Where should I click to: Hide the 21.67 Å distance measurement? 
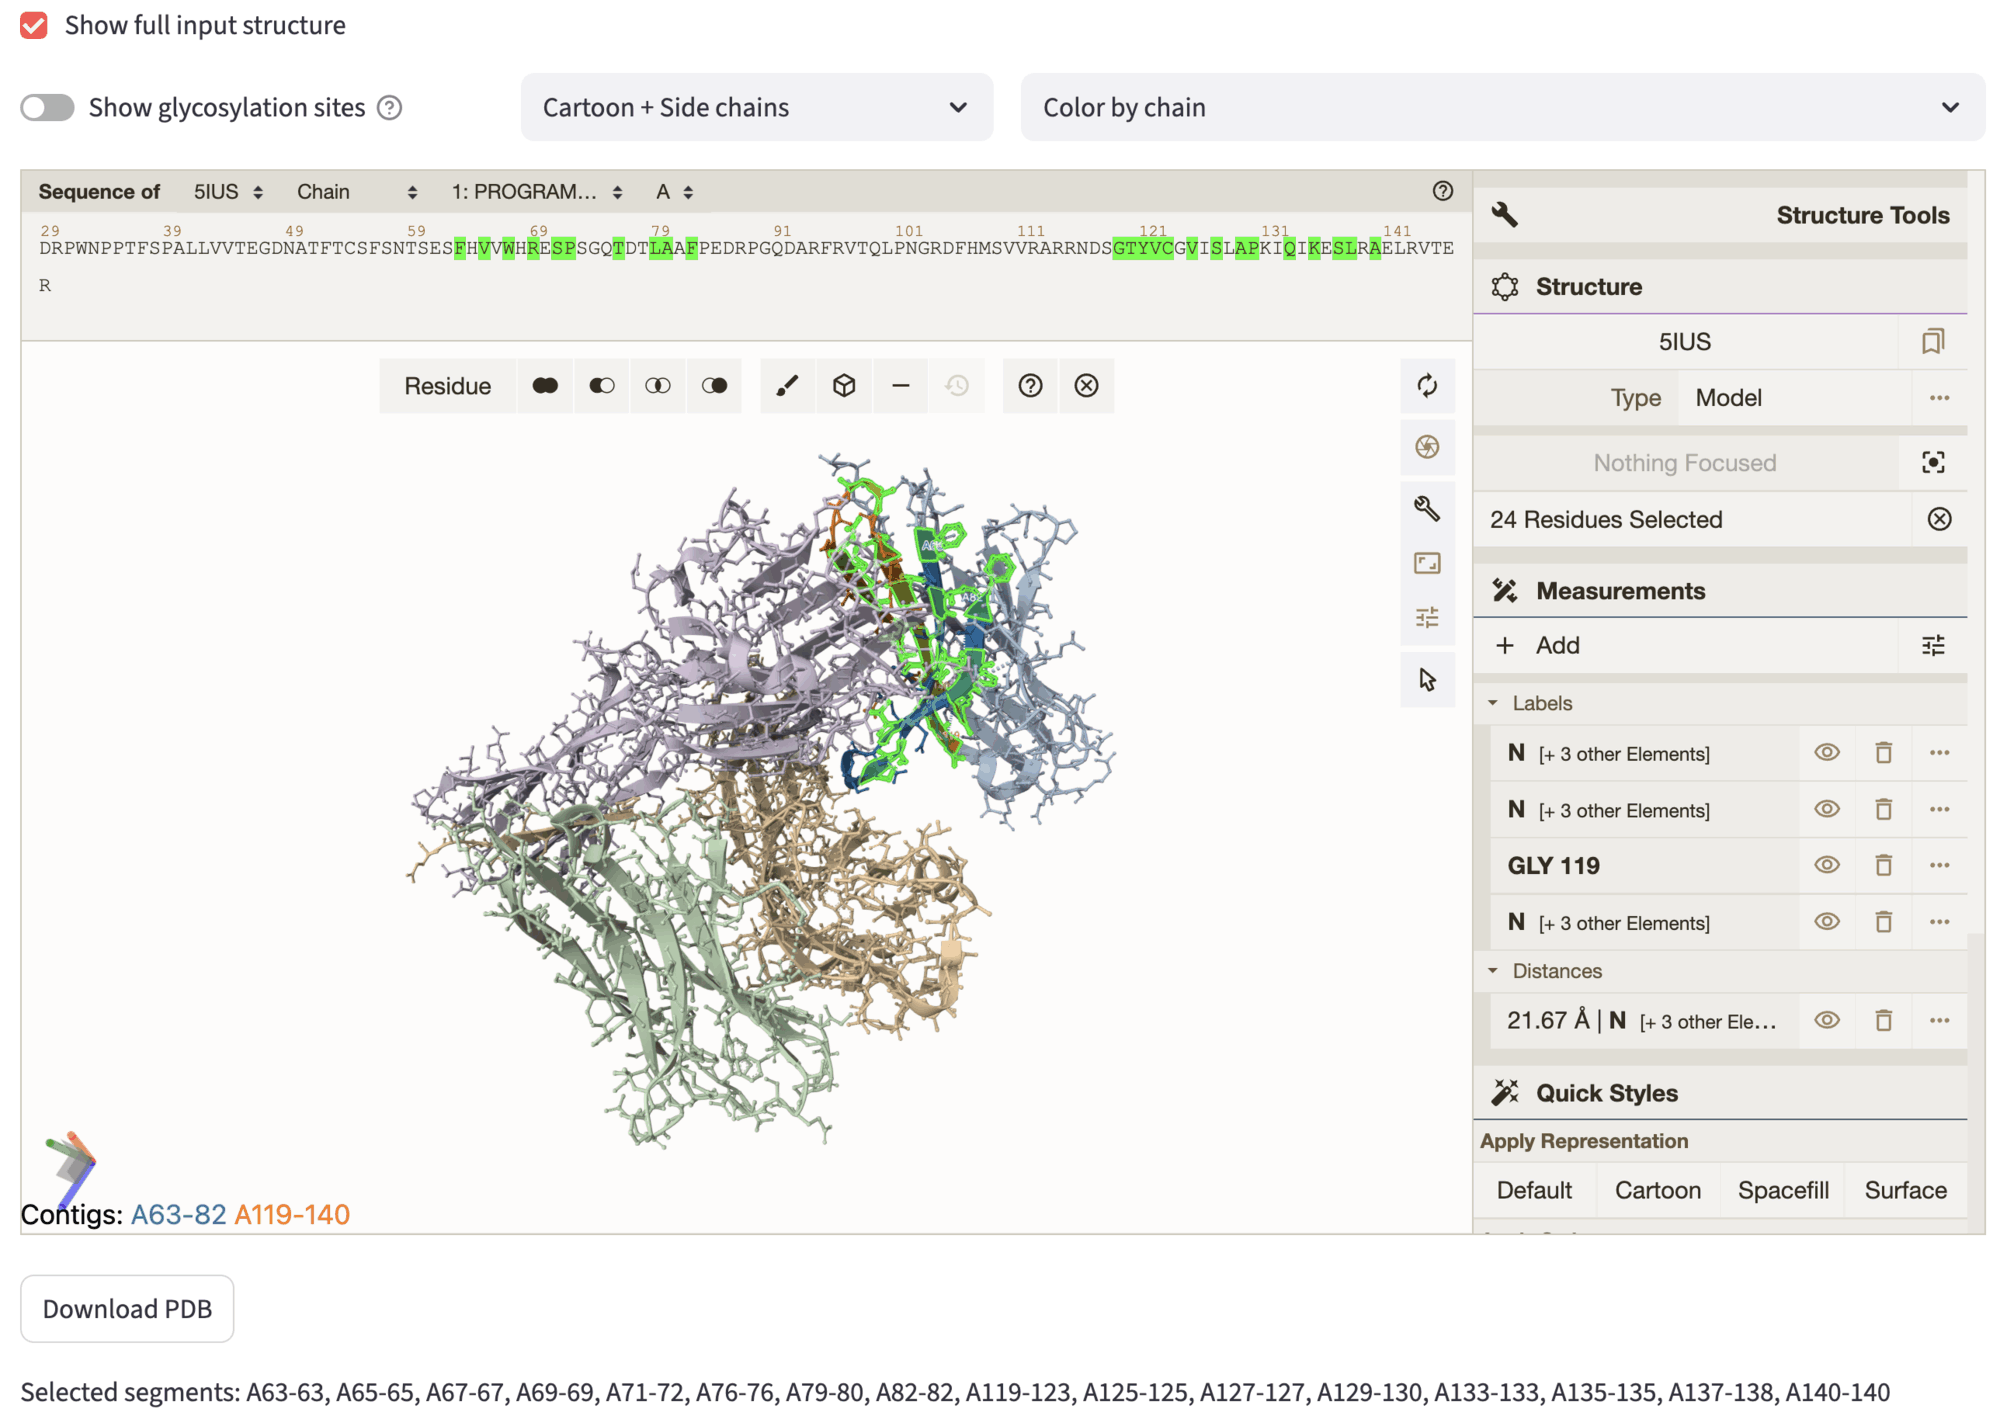tap(1826, 1021)
